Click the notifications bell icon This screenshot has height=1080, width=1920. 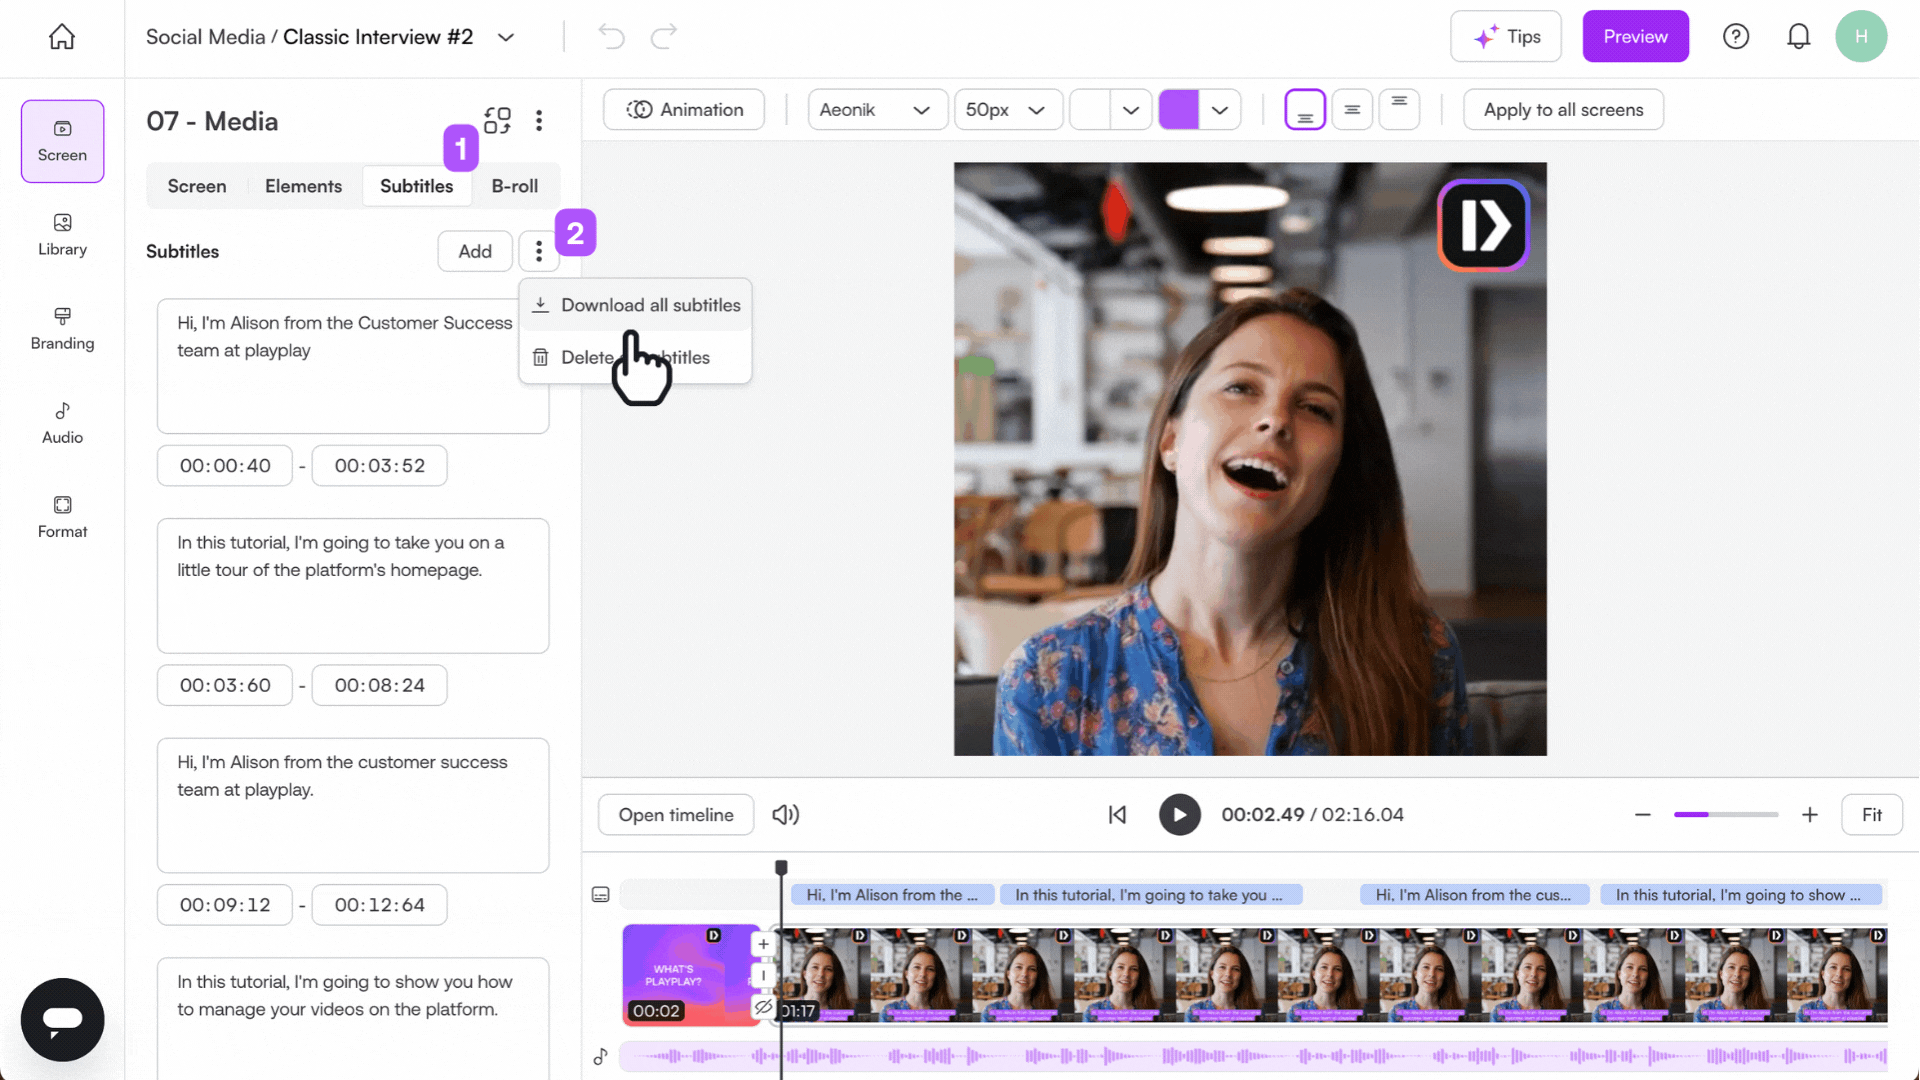coord(1798,37)
